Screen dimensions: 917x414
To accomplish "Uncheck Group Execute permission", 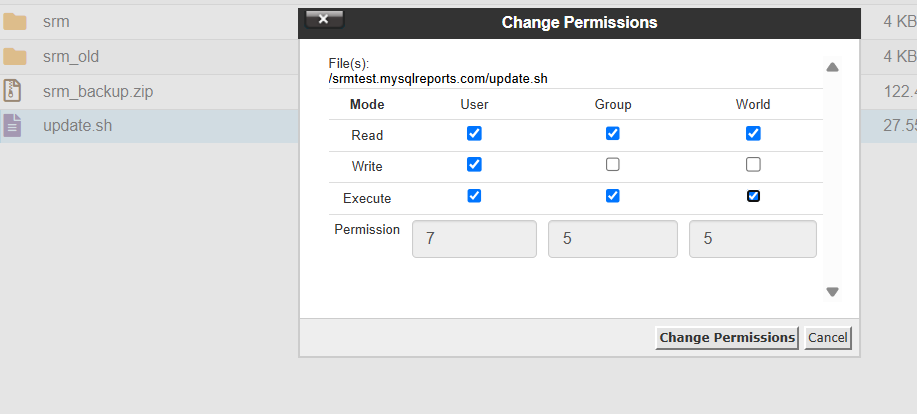I will [612, 196].
